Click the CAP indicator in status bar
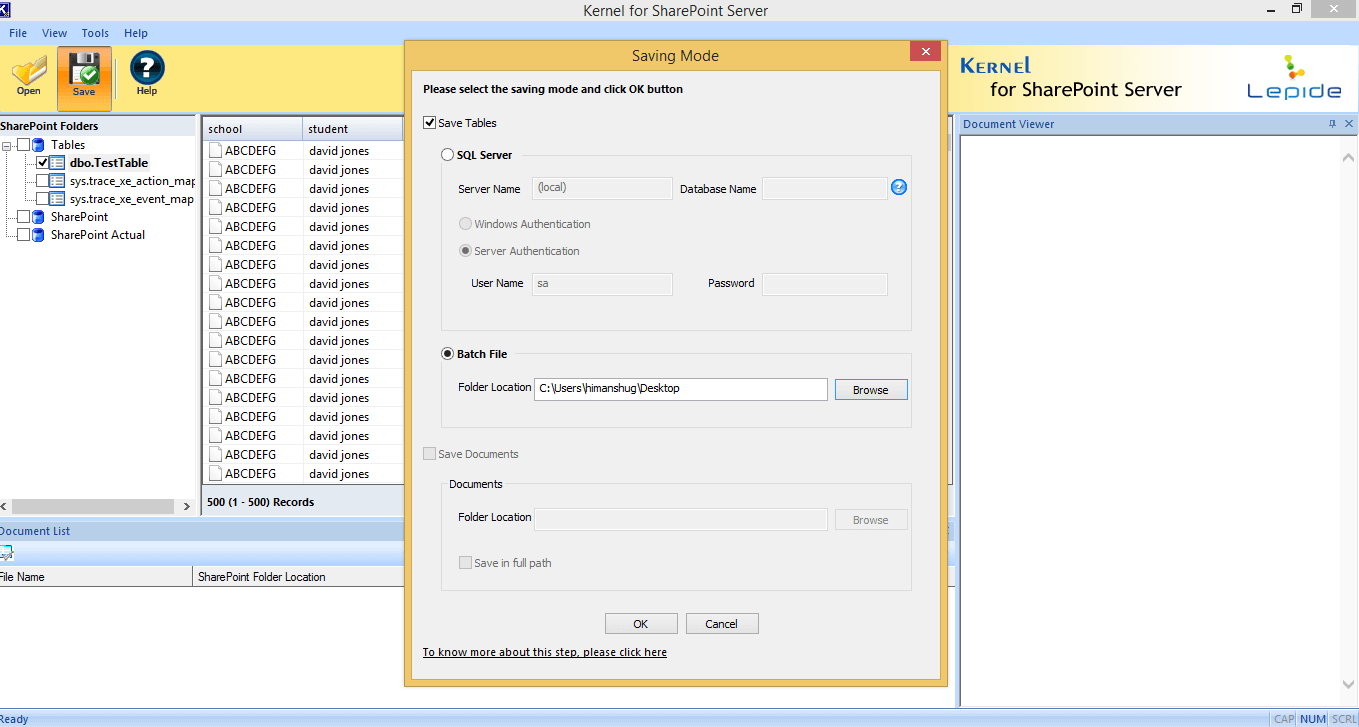Screen dimensions: 1359x727 [1284, 719]
